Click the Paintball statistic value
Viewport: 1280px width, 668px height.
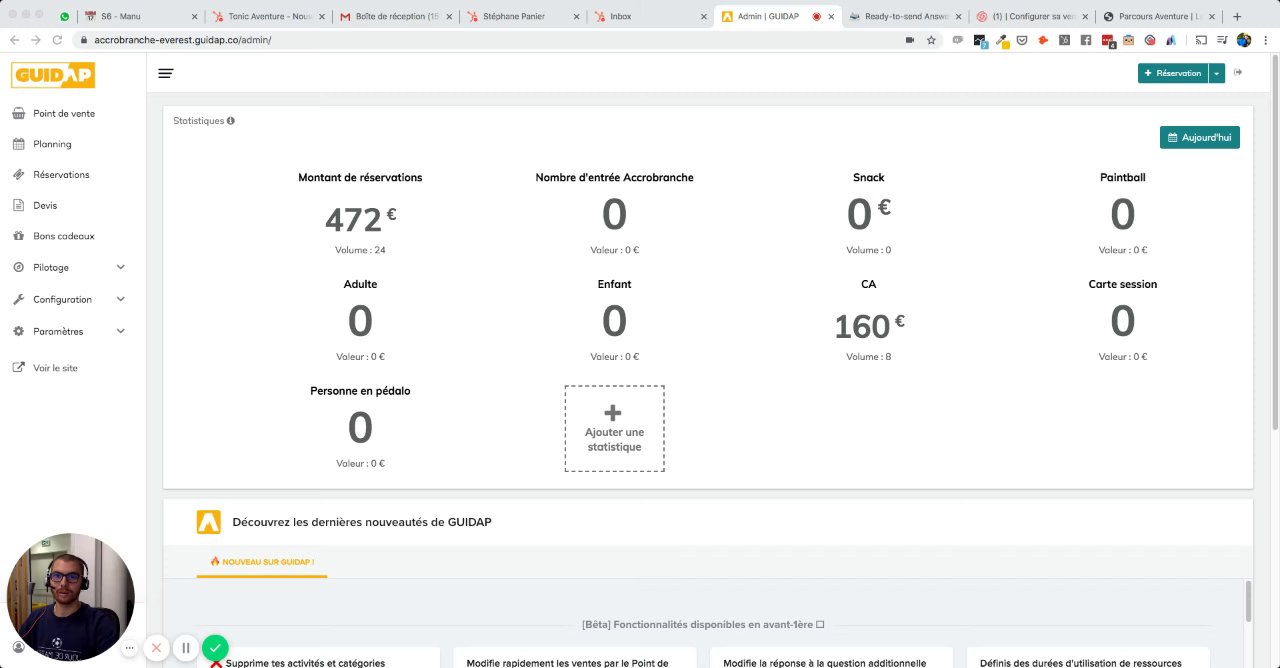tap(1123, 214)
